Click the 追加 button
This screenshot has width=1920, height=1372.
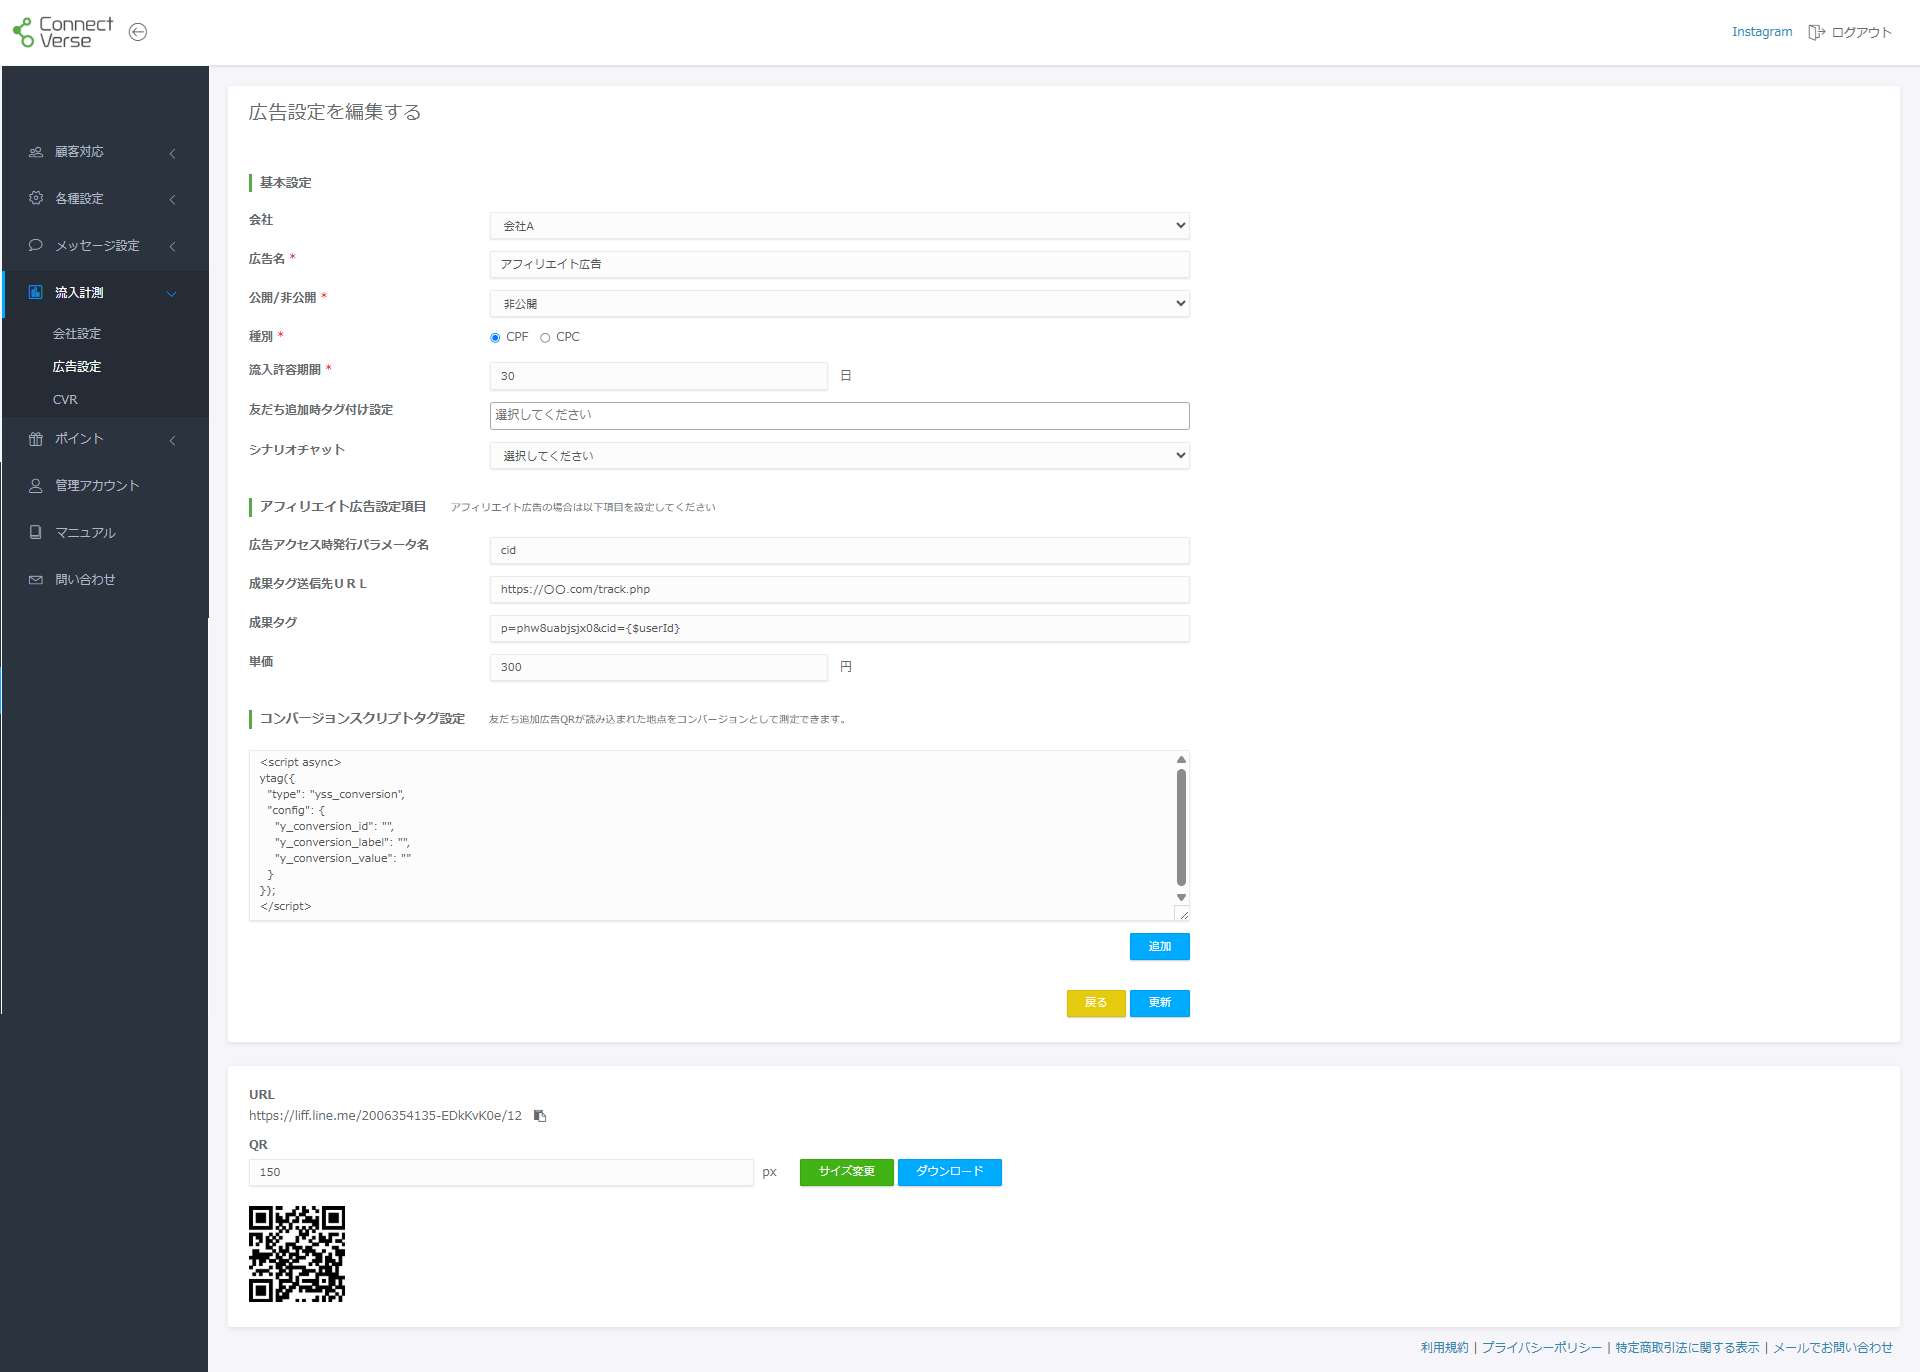[x=1159, y=947]
